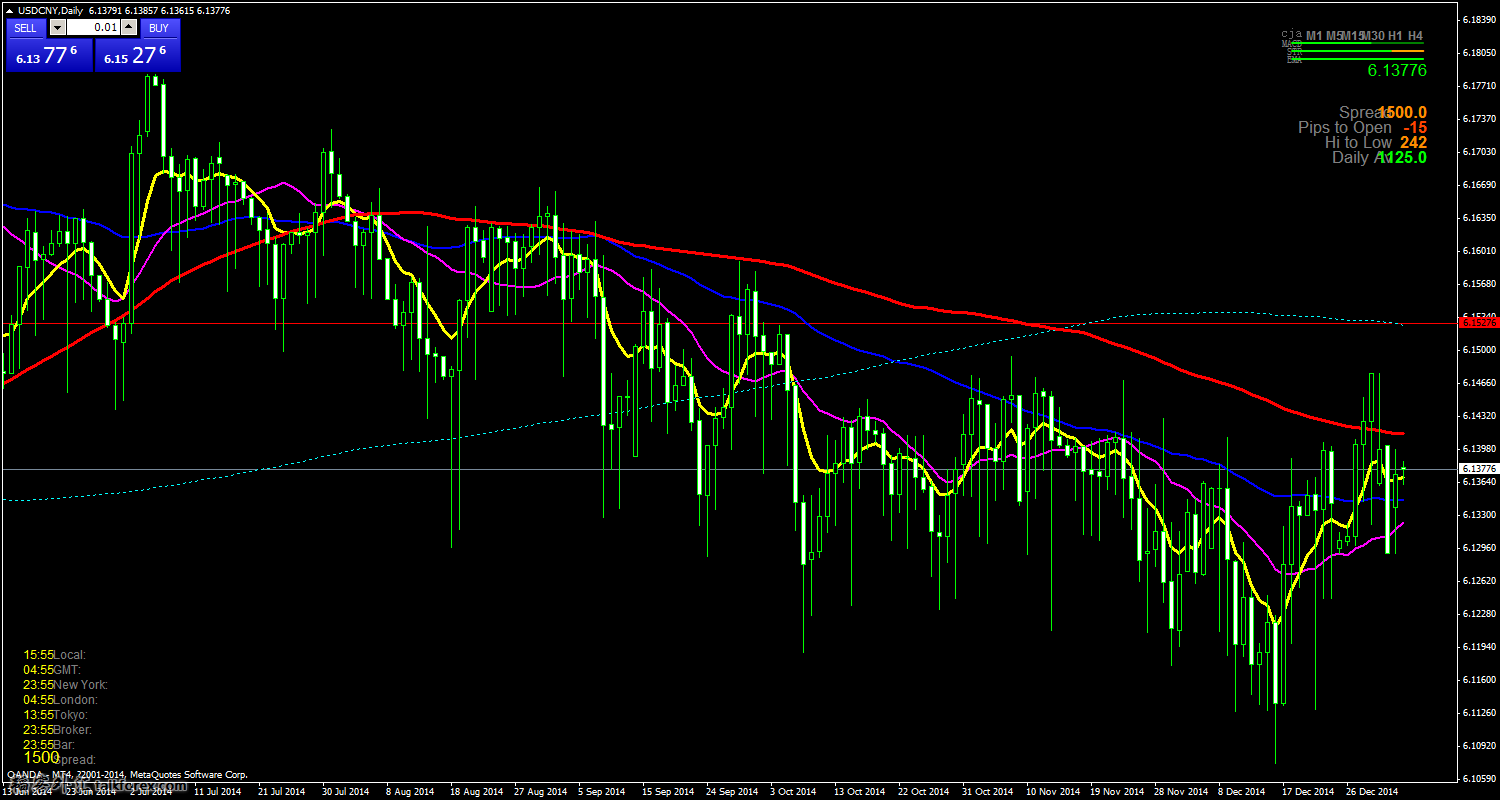Click the buy price 6.15 27 panel
This screenshot has width=1500, height=800.
click(x=138, y=56)
